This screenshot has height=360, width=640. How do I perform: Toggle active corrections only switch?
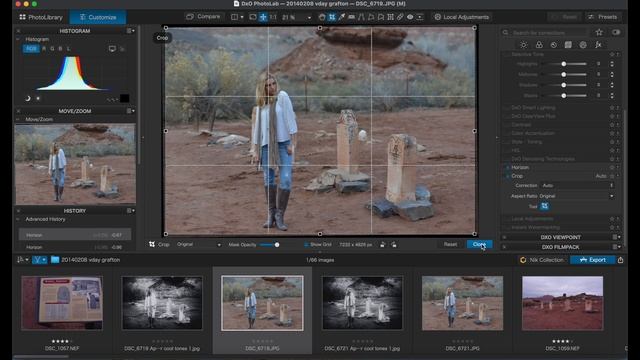click(x=616, y=32)
